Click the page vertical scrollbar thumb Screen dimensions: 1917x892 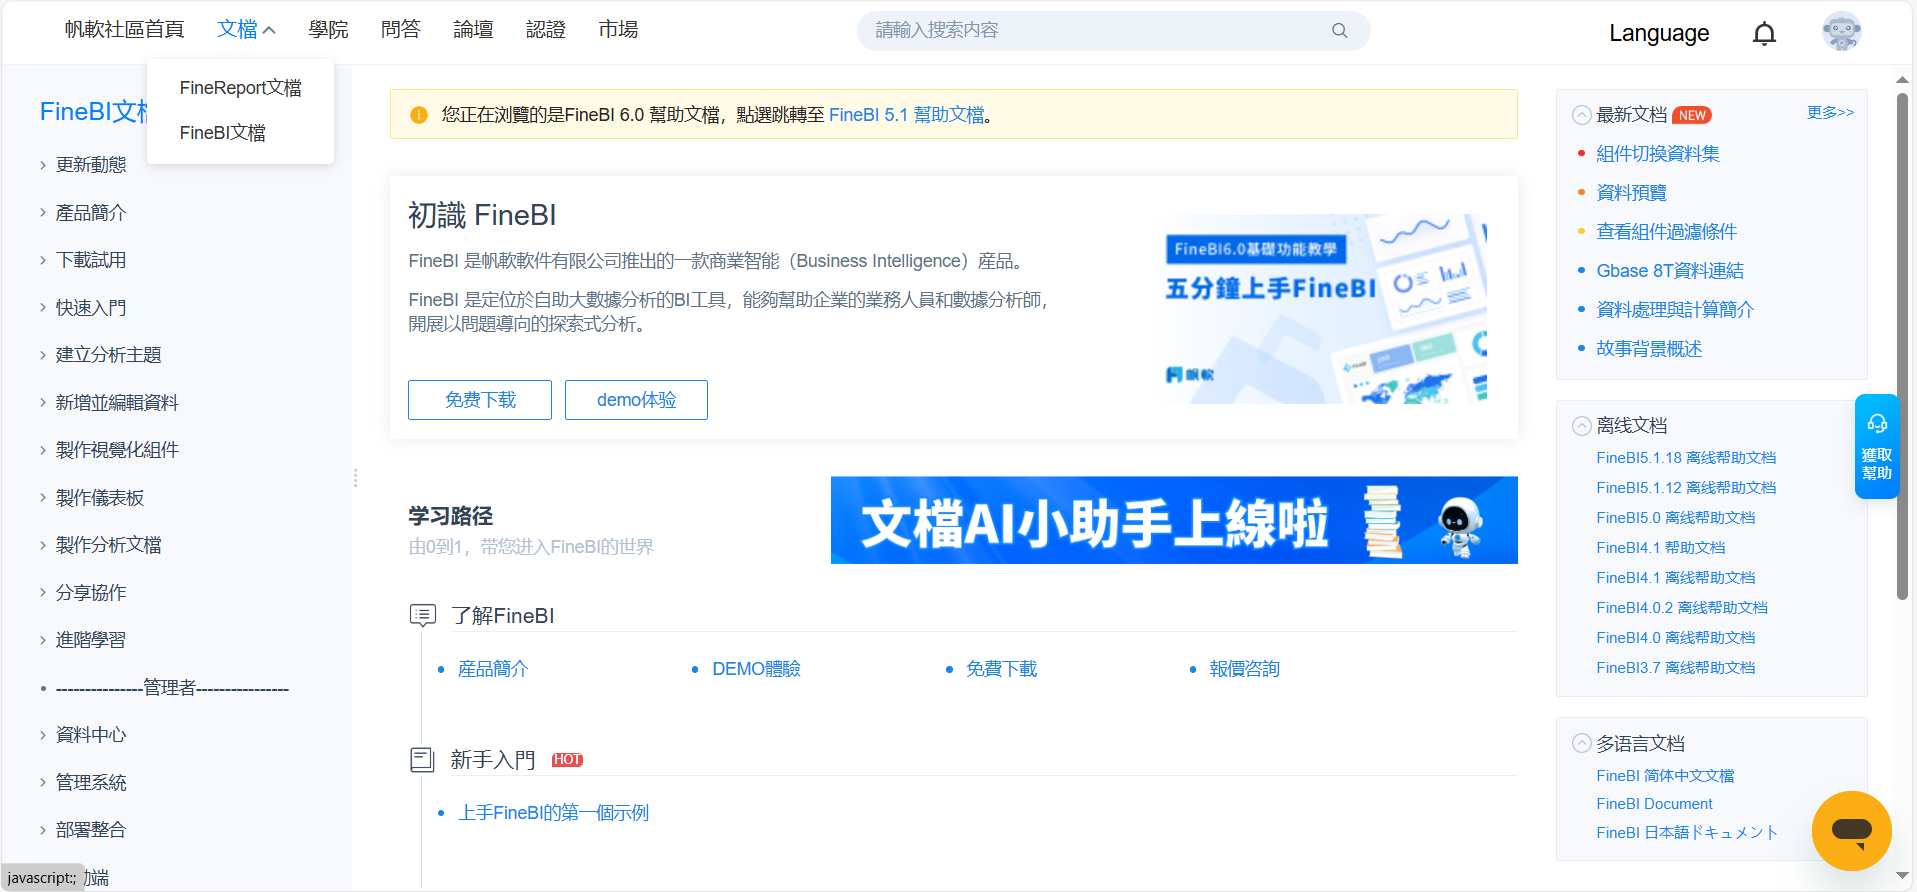(x=1902, y=347)
